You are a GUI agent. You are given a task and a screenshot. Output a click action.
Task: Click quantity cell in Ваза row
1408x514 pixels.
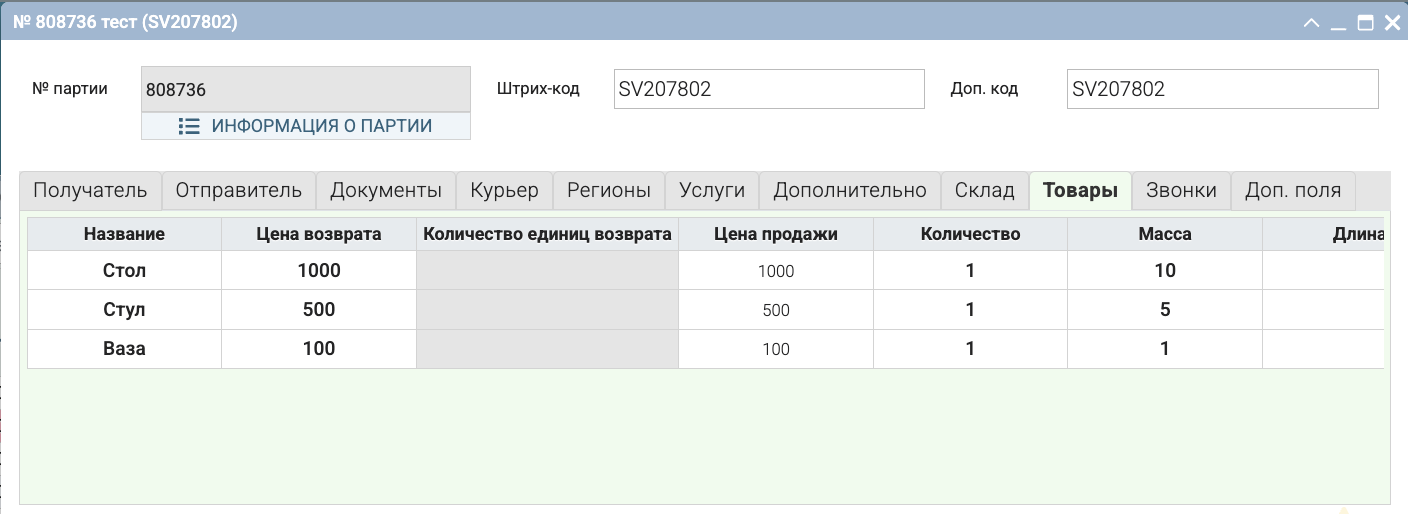pos(970,348)
